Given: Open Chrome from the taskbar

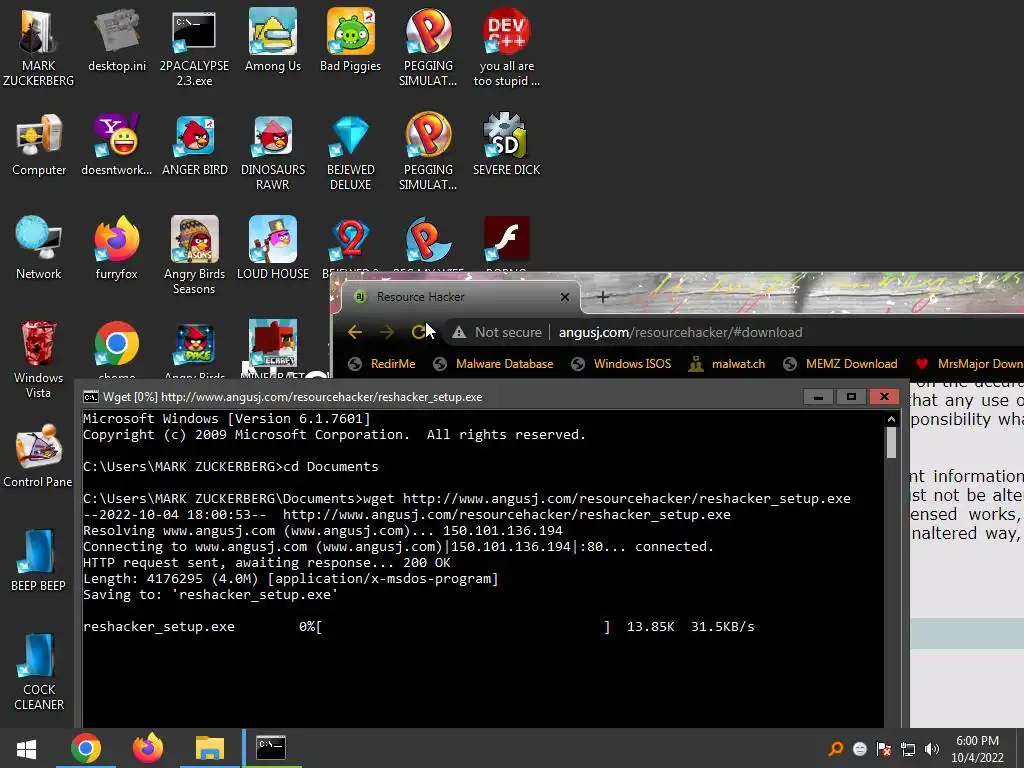Looking at the screenshot, I should (86, 748).
